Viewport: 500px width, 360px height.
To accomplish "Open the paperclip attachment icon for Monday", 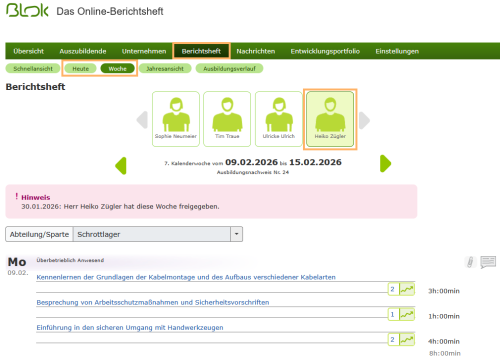I will [470, 262].
